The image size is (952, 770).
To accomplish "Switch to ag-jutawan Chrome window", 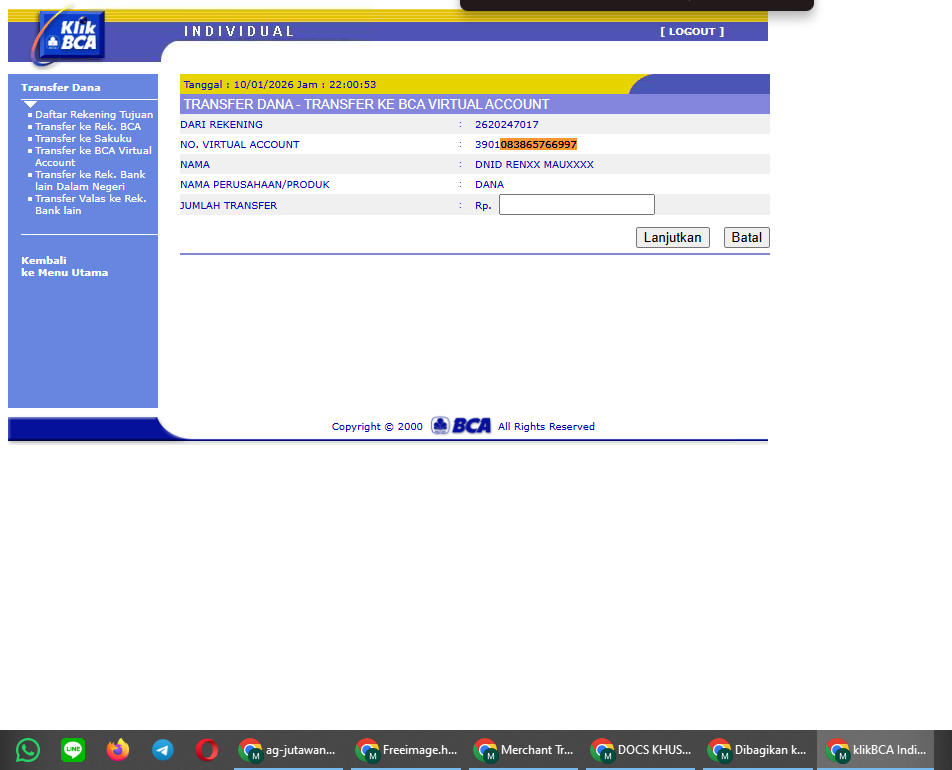I will [x=288, y=750].
